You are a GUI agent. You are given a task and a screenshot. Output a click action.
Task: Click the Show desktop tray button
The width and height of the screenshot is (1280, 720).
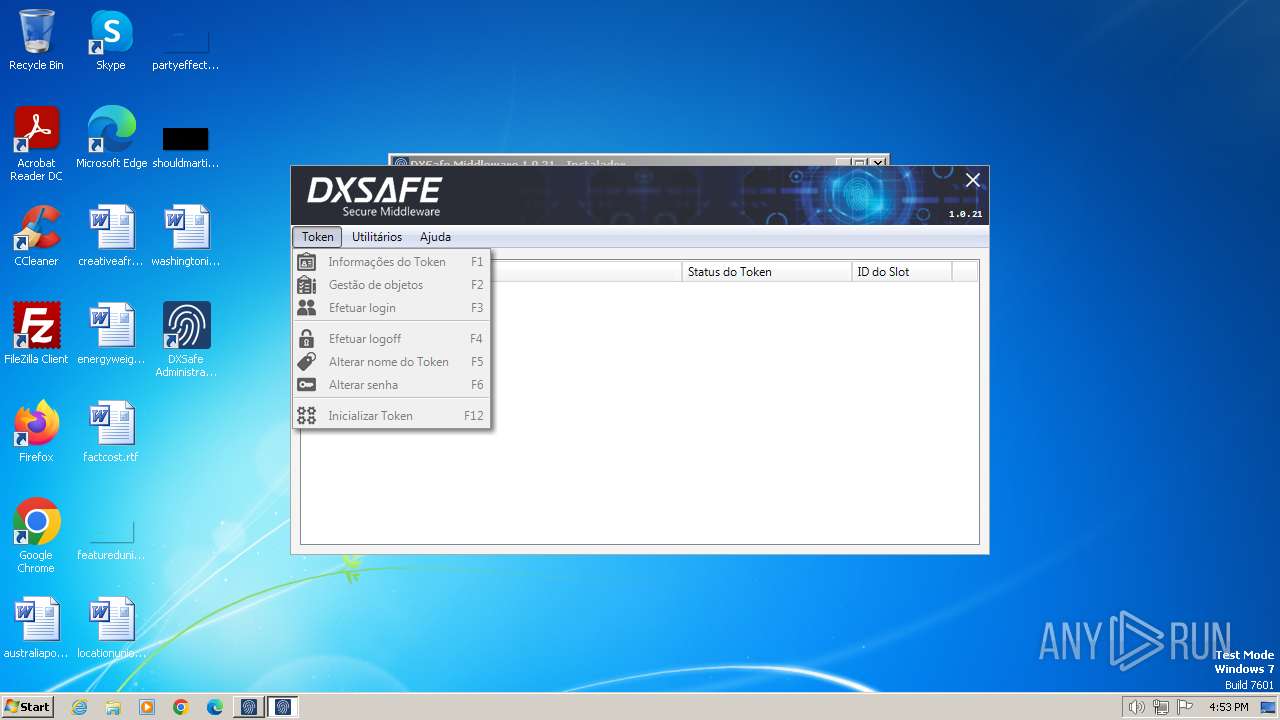coord(1269,707)
